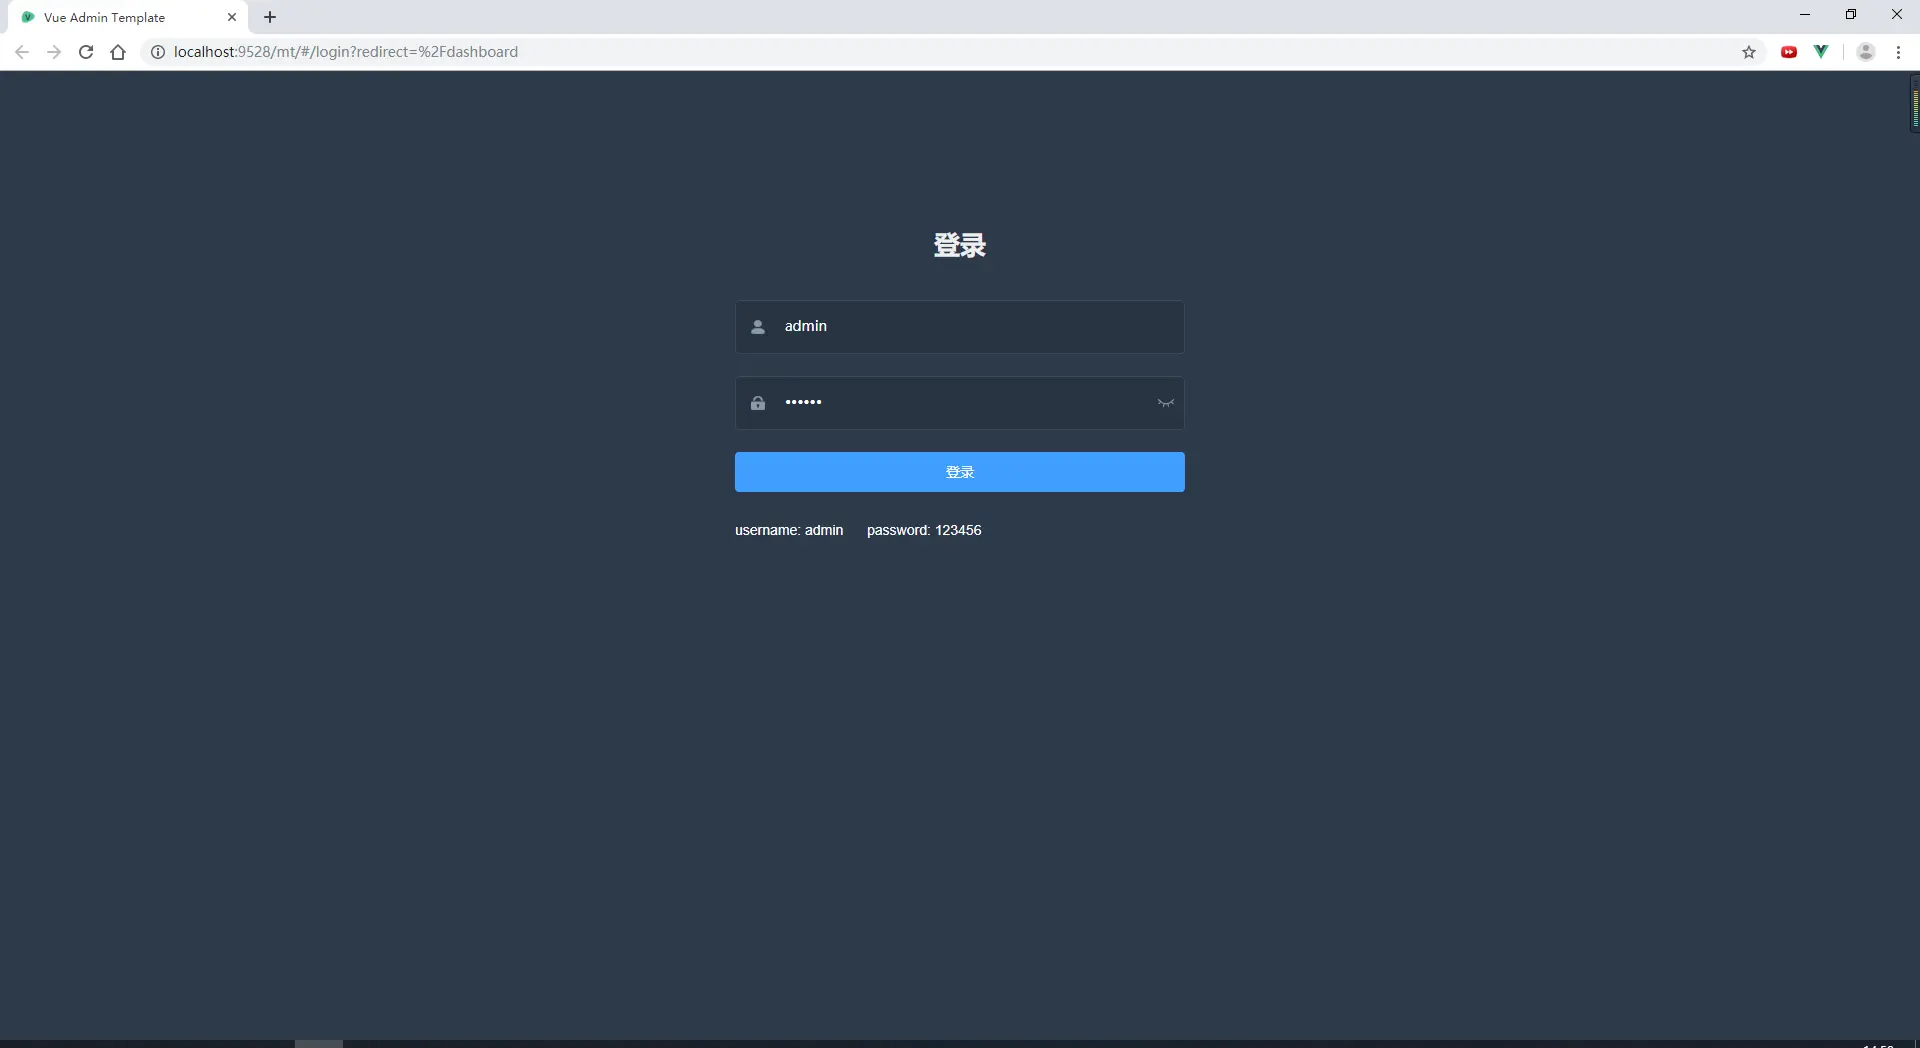
Task: Open a new browser tab
Action: (x=270, y=17)
